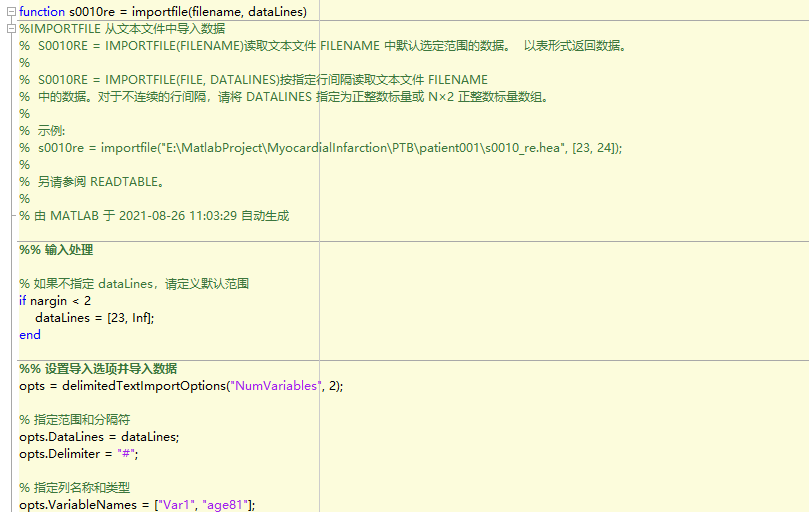Click the comment line with IMPORTFILE(FILE, DATALINES)

click(x=253, y=80)
